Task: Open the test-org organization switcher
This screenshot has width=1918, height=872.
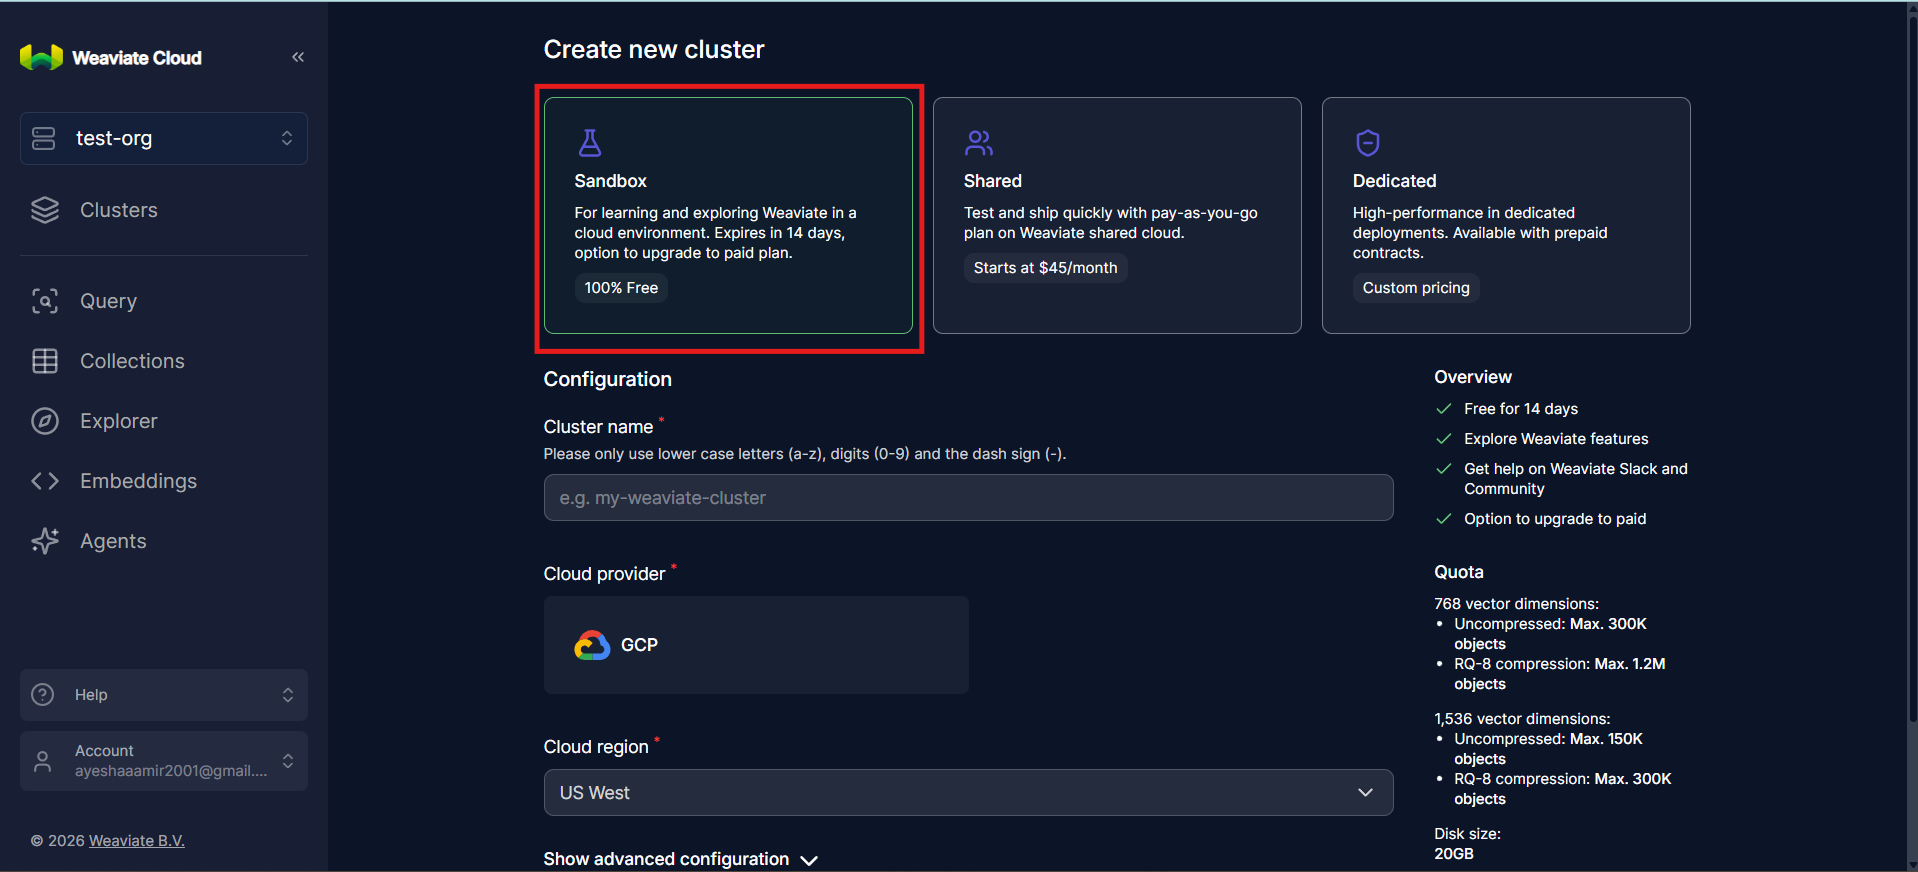Action: tap(164, 138)
